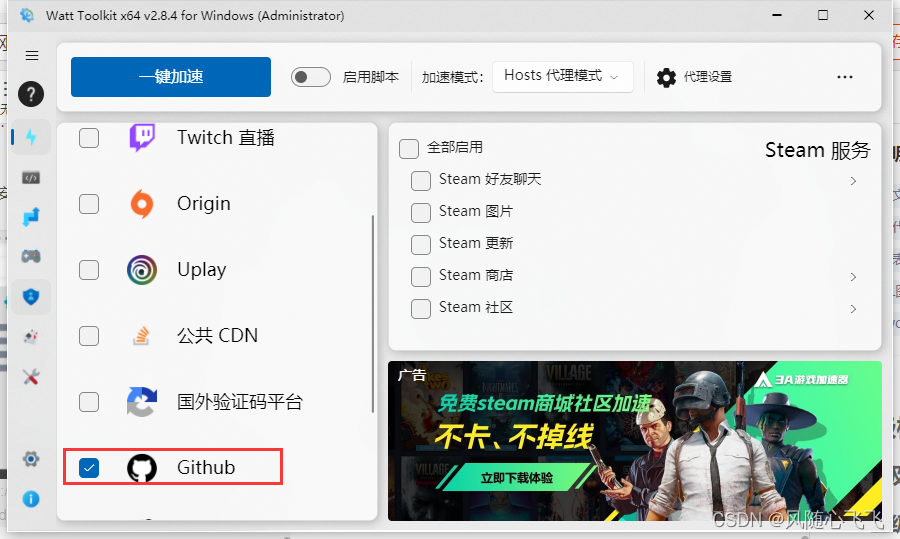Click the Origin logo icon
The image size is (900, 539).
click(142, 204)
